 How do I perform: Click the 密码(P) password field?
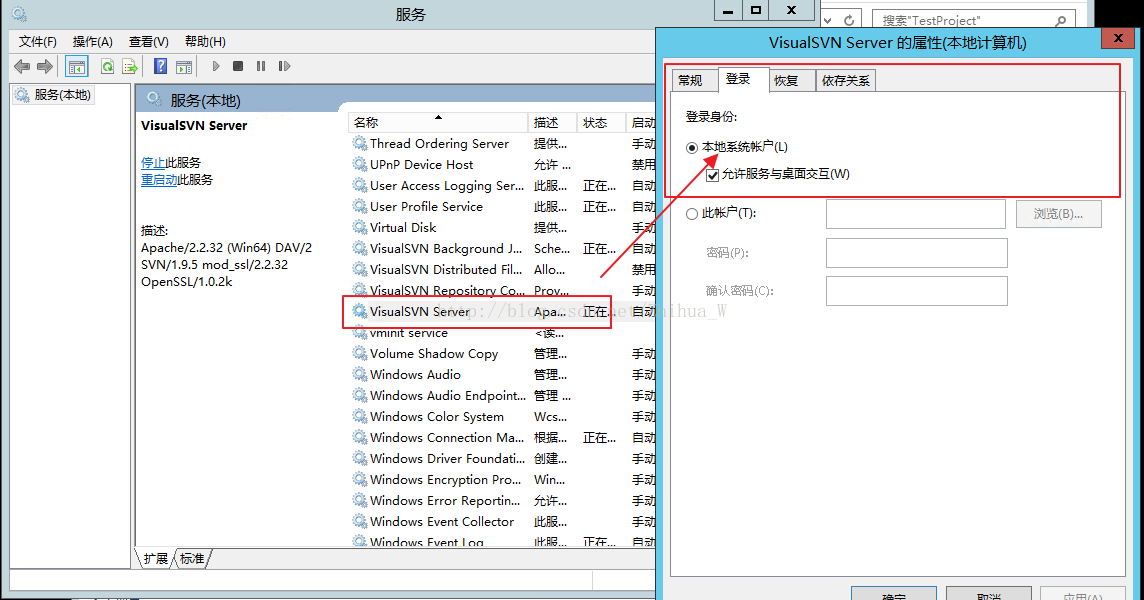(x=916, y=253)
